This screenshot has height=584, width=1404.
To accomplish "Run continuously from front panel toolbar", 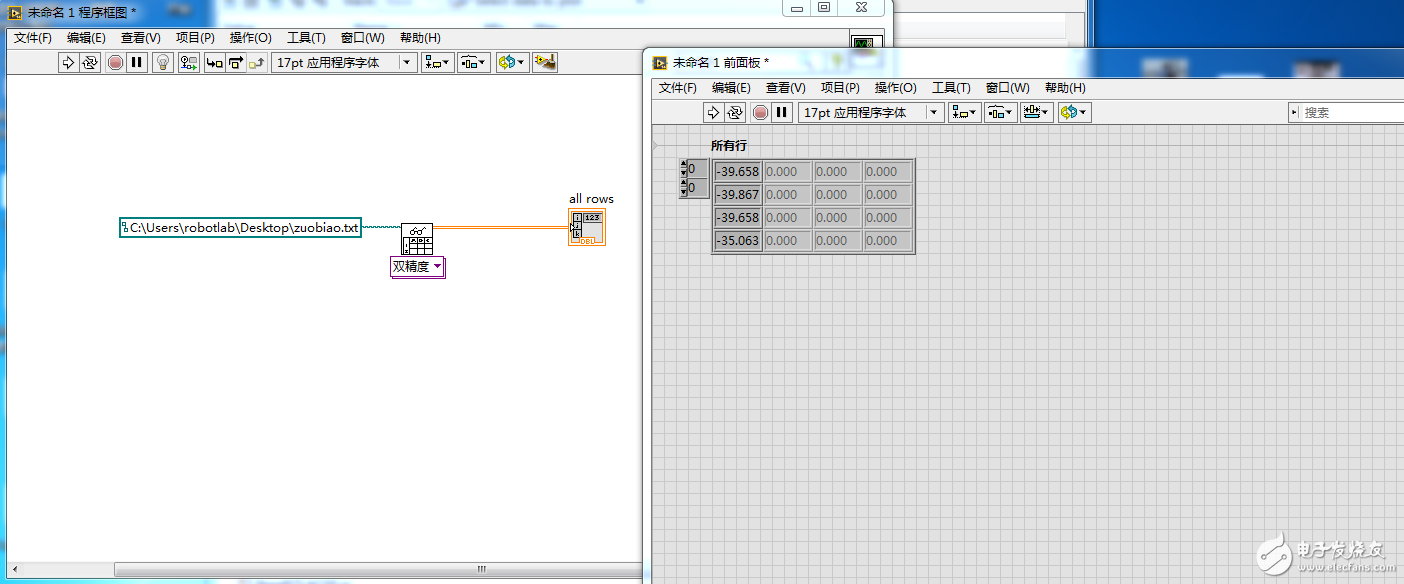I will (735, 112).
